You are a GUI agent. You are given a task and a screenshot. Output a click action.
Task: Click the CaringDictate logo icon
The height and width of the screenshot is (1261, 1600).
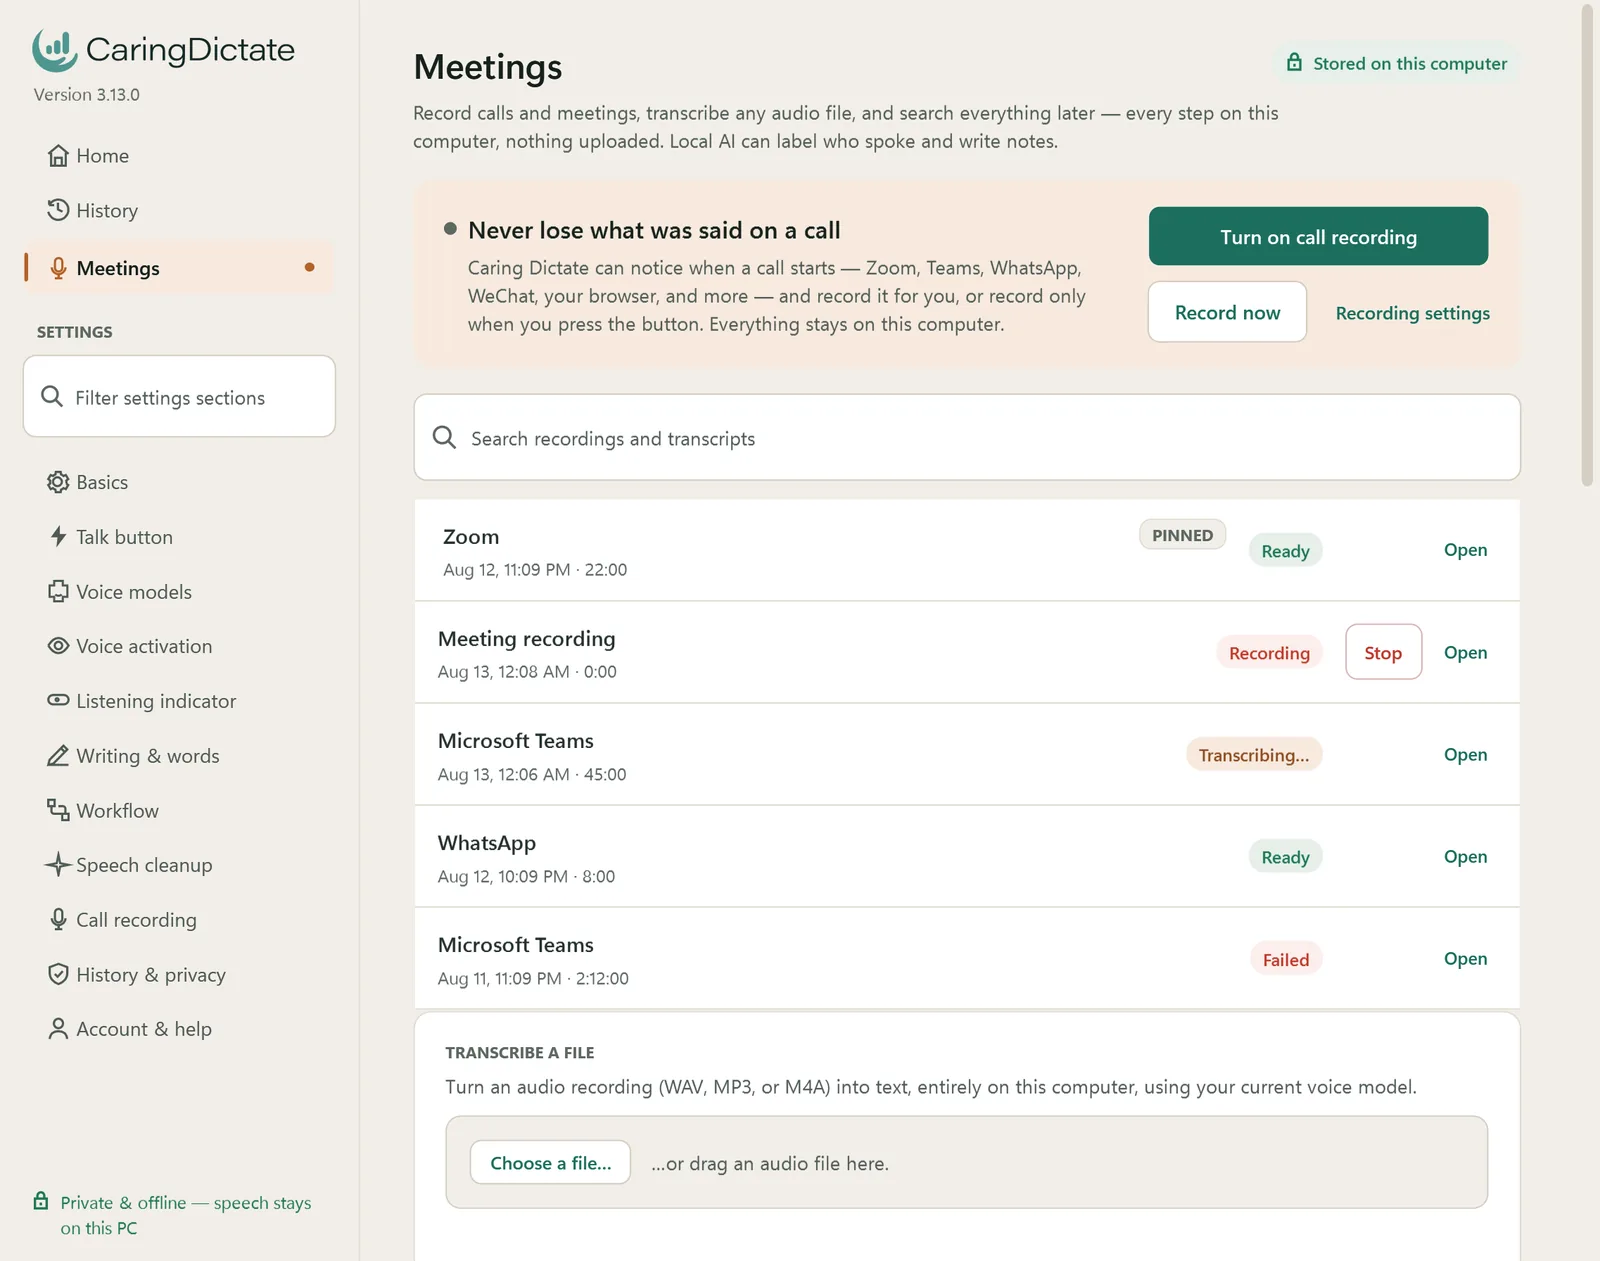tap(54, 49)
